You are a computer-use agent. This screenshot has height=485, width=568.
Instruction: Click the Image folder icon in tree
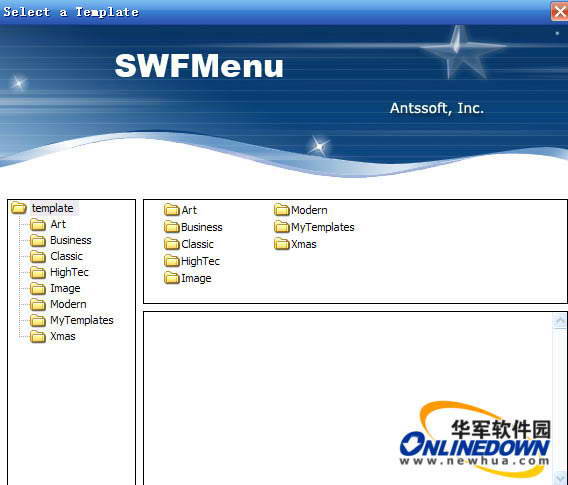click(38, 288)
